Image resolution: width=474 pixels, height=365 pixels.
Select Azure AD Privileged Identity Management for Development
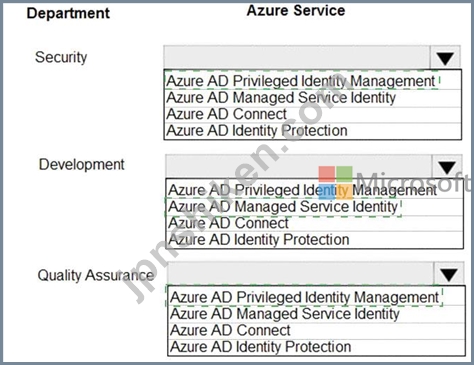click(315, 190)
